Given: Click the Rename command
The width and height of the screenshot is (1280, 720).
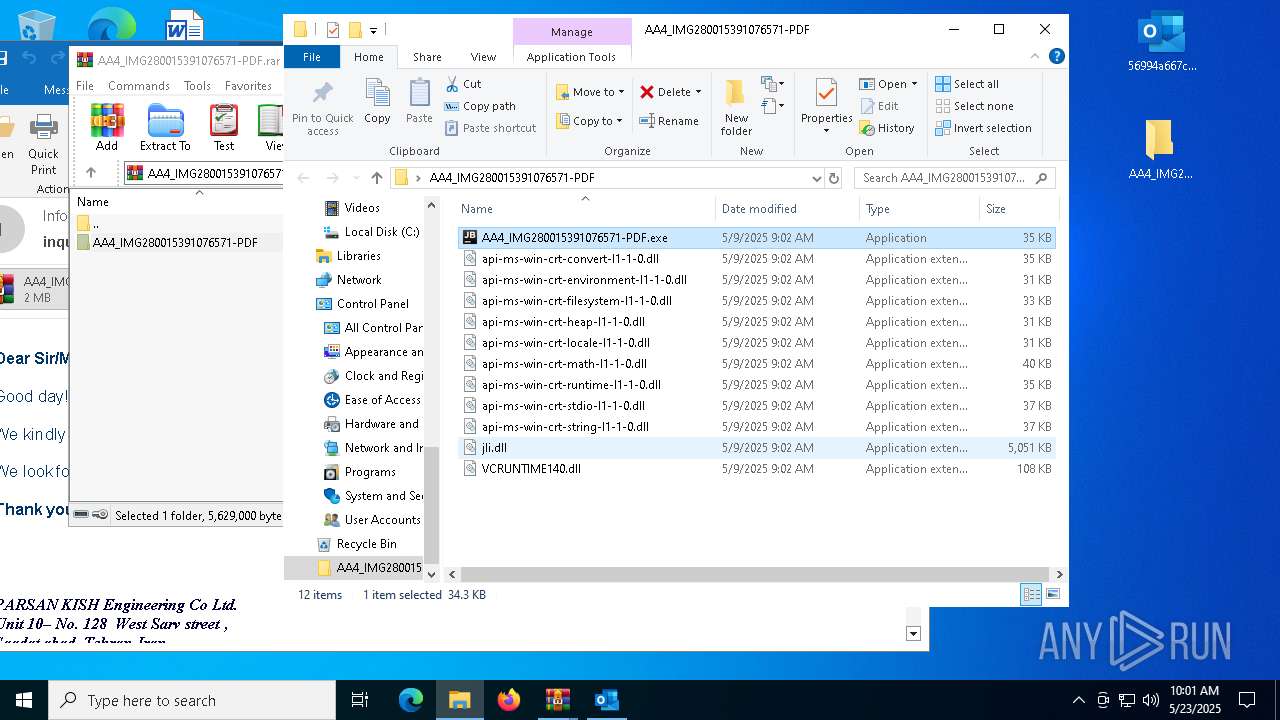Looking at the screenshot, I should (x=669, y=121).
